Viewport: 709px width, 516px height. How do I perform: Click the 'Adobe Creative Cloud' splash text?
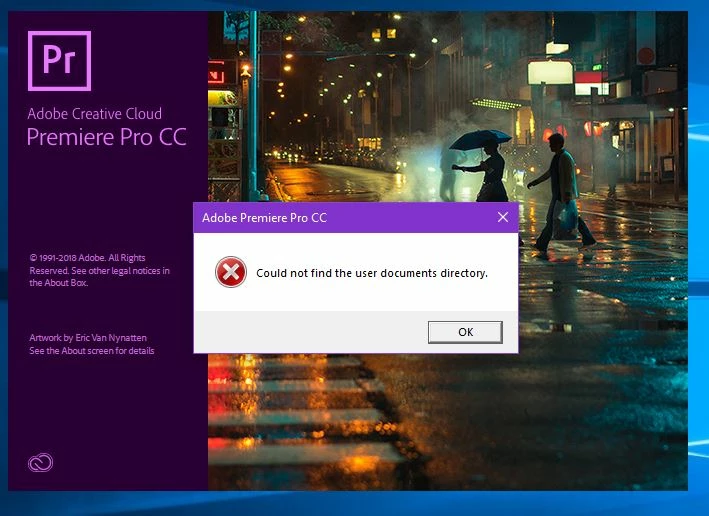[x=95, y=114]
